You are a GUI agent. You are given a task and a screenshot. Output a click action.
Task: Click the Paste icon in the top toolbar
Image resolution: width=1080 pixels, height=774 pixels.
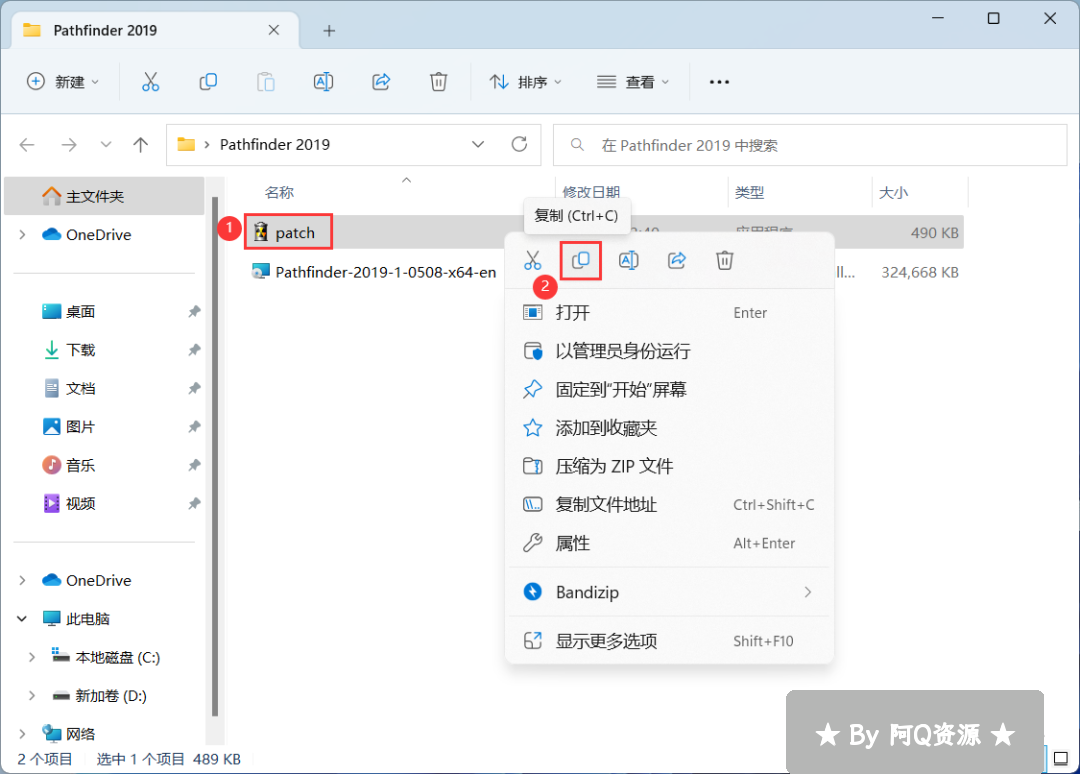coord(265,82)
